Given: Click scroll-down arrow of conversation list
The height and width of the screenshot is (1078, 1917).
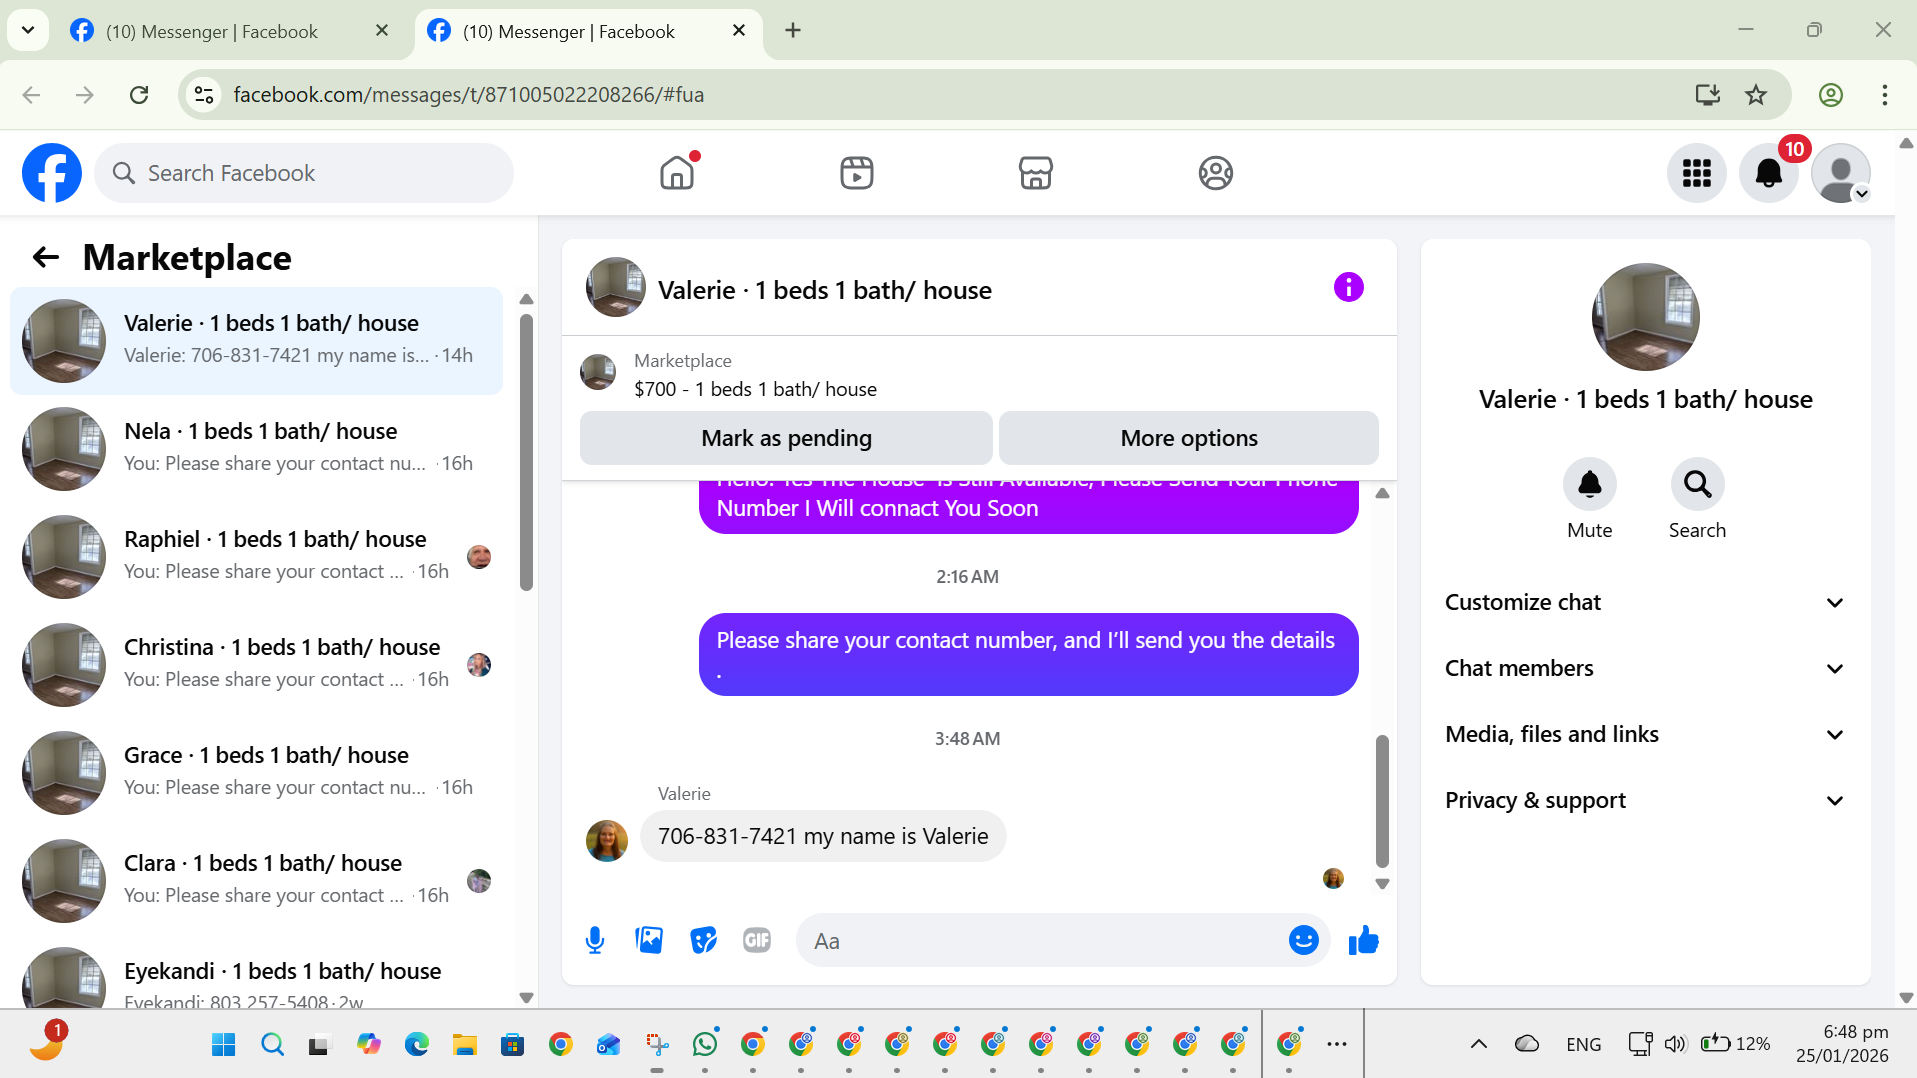Looking at the screenshot, I should [526, 997].
